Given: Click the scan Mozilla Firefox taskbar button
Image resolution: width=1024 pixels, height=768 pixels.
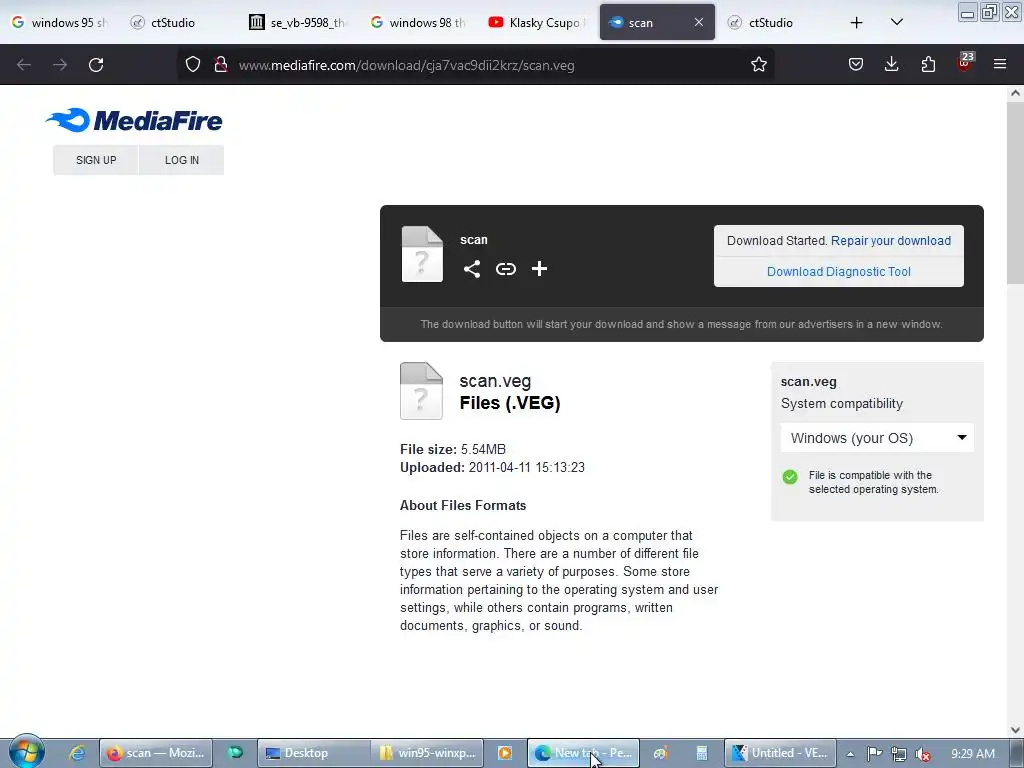Looking at the screenshot, I should 156,753.
